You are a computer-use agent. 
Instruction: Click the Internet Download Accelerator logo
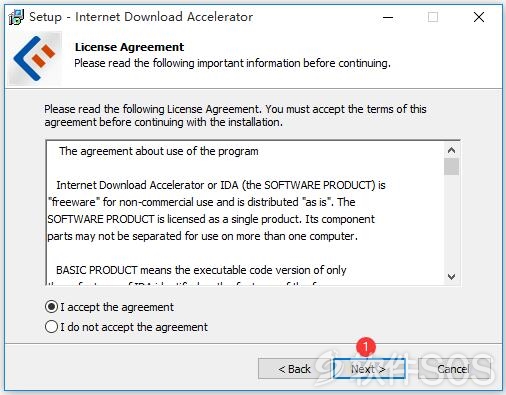coord(35,58)
